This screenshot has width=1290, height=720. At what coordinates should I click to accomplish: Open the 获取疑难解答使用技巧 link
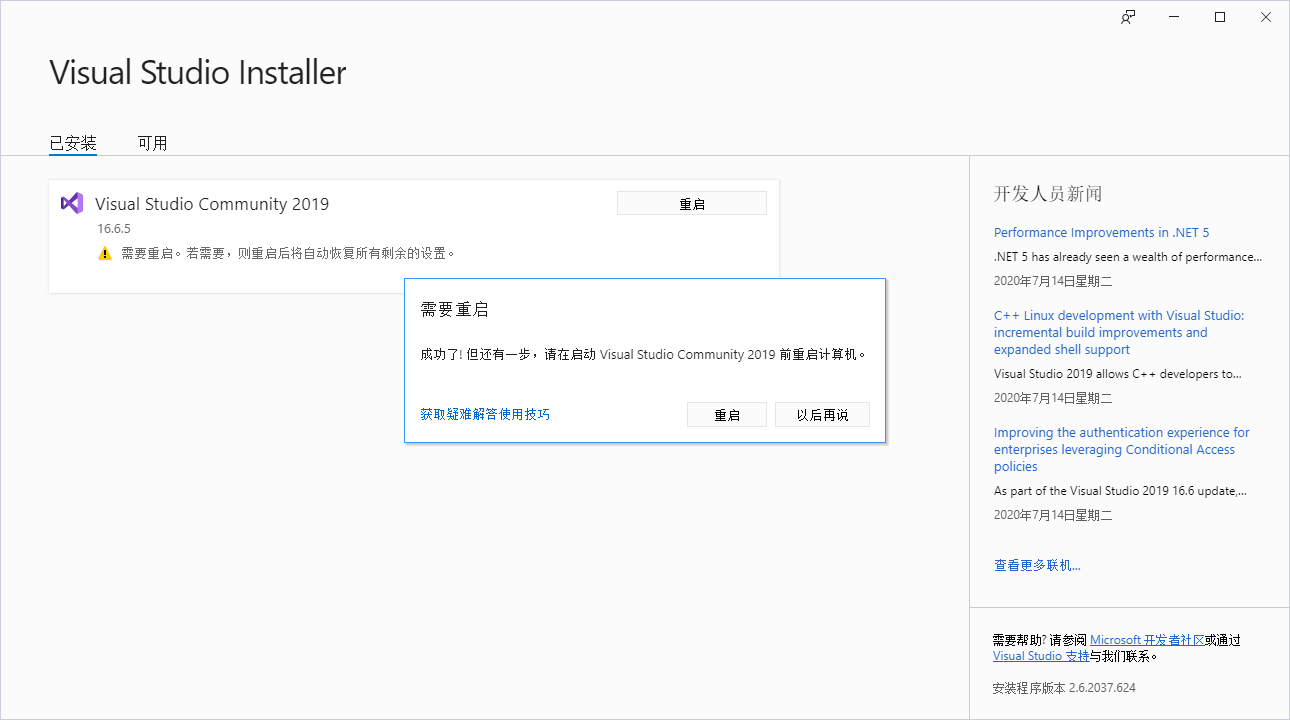485,414
